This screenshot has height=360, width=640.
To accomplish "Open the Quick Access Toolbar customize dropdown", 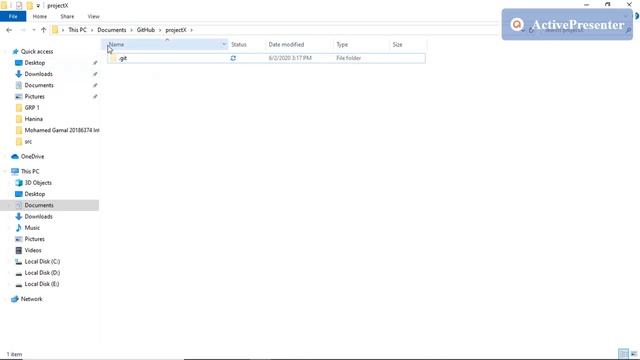I will [x=38, y=6].
